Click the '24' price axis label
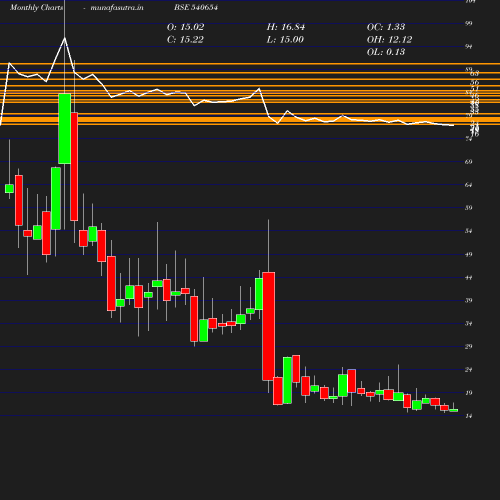This screenshot has width=500, height=500. coord(469,370)
